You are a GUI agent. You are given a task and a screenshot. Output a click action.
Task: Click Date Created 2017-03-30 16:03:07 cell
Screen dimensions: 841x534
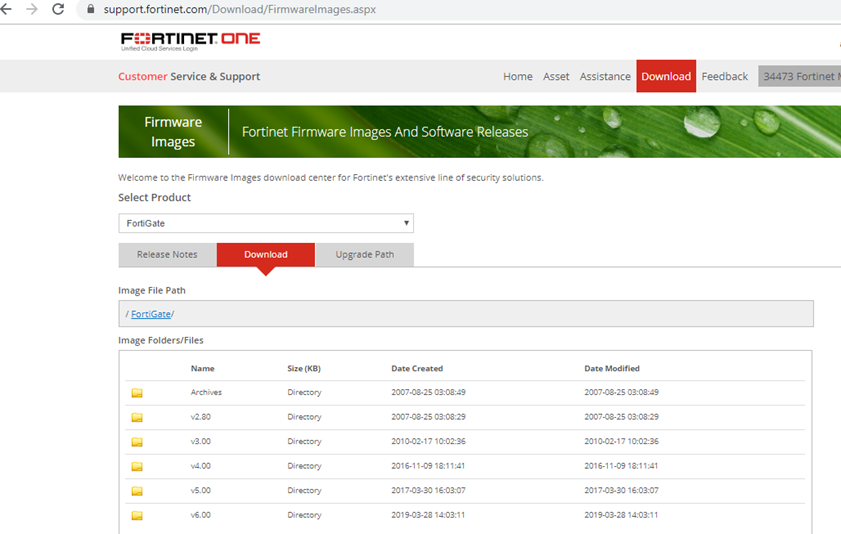pyautogui.click(x=428, y=490)
